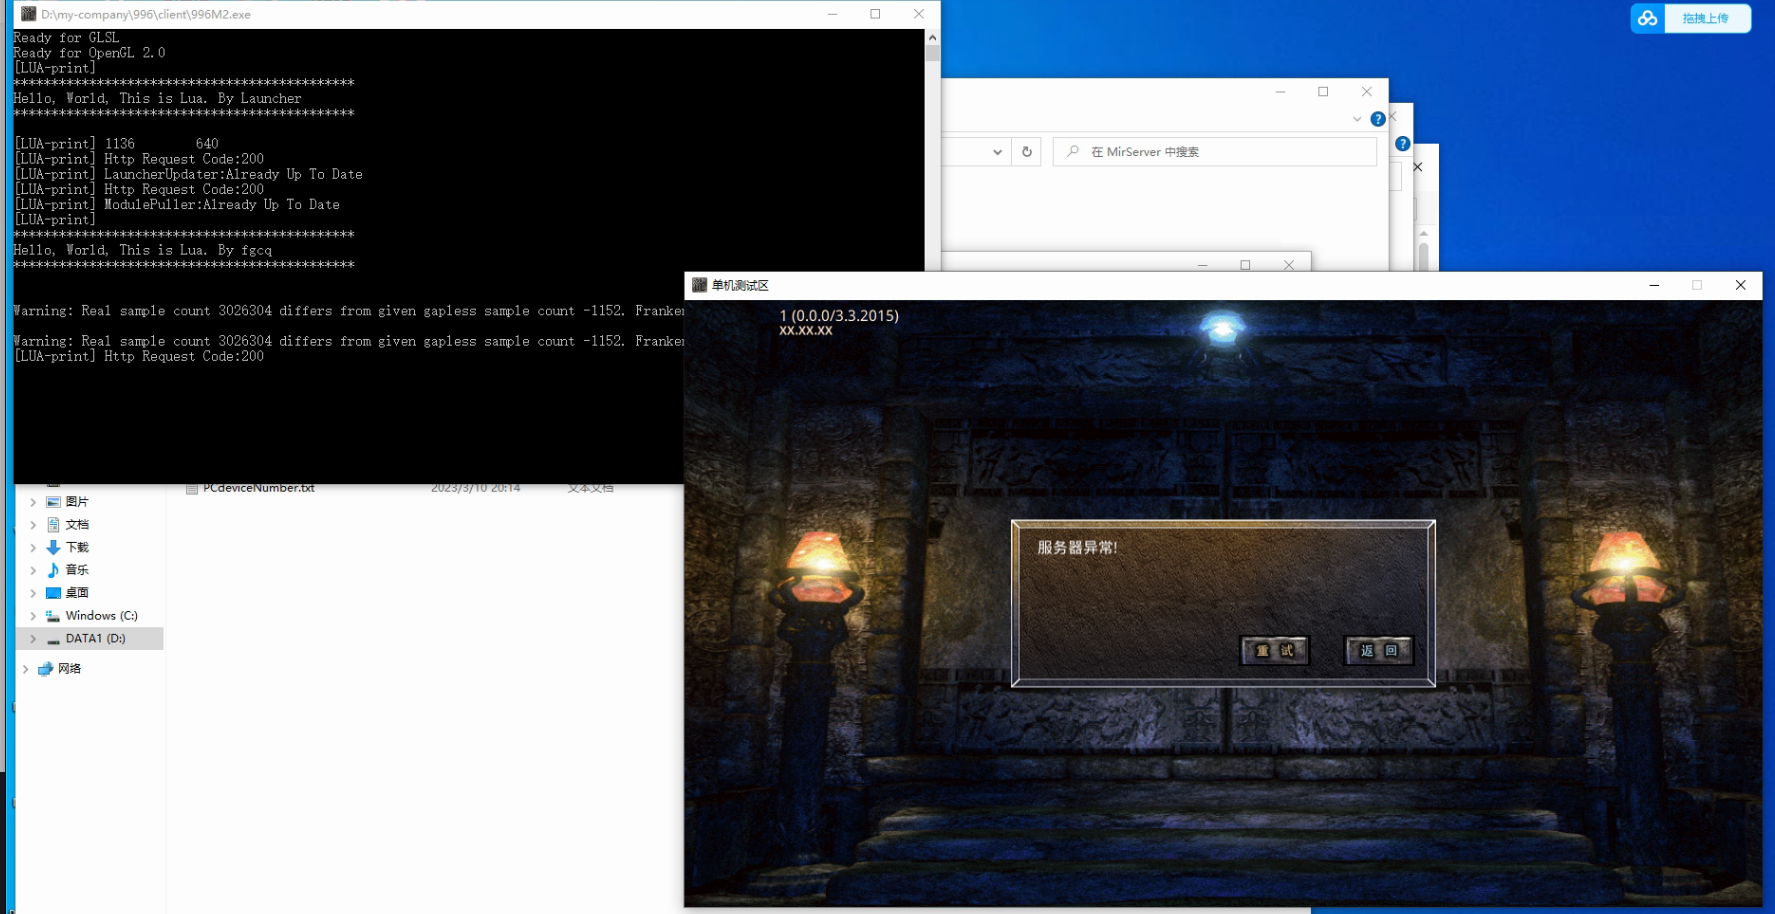Select the 文档 folder in the sidebar
Image resolution: width=1775 pixels, height=914 pixels.
click(x=77, y=525)
